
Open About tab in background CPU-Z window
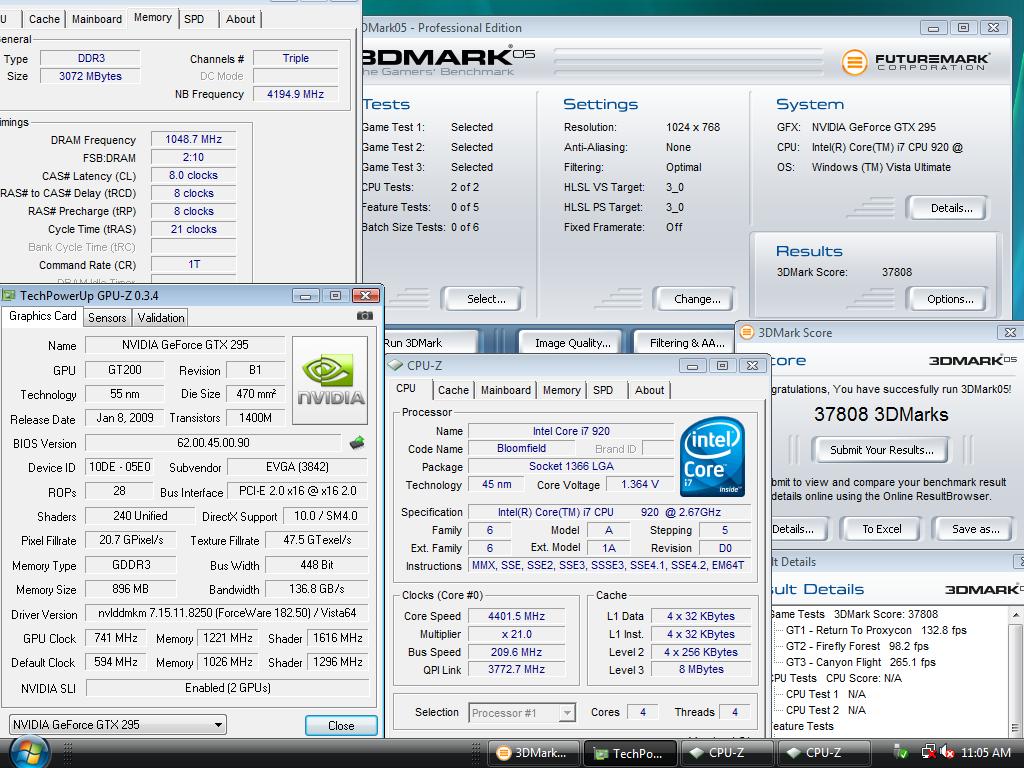point(240,19)
